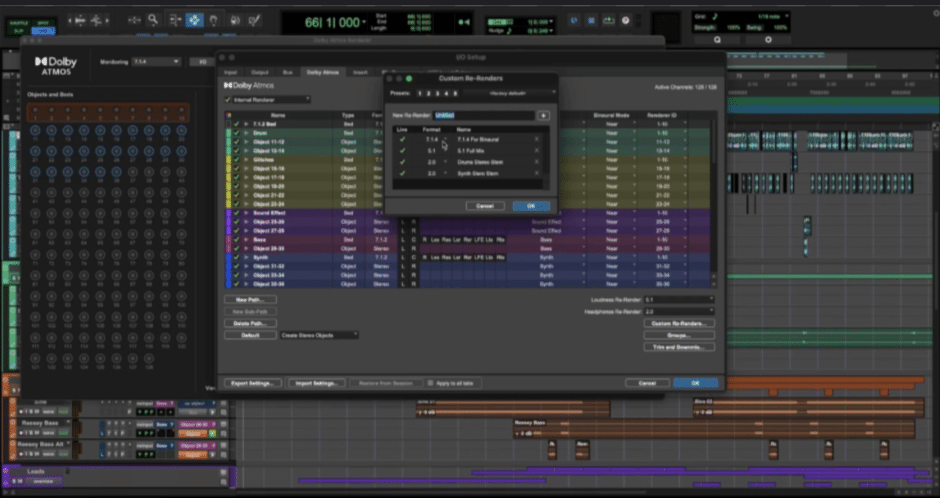Click the green color strip of Drum path
The image size is (940, 498).
coord(228,133)
